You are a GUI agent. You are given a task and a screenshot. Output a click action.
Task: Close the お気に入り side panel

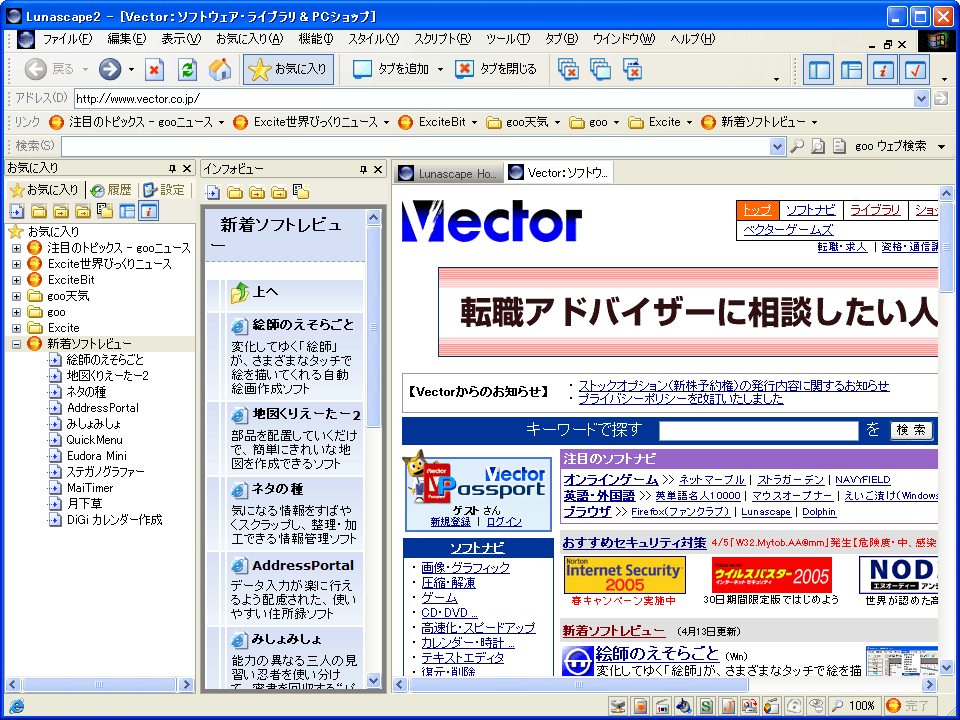(x=187, y=168)
